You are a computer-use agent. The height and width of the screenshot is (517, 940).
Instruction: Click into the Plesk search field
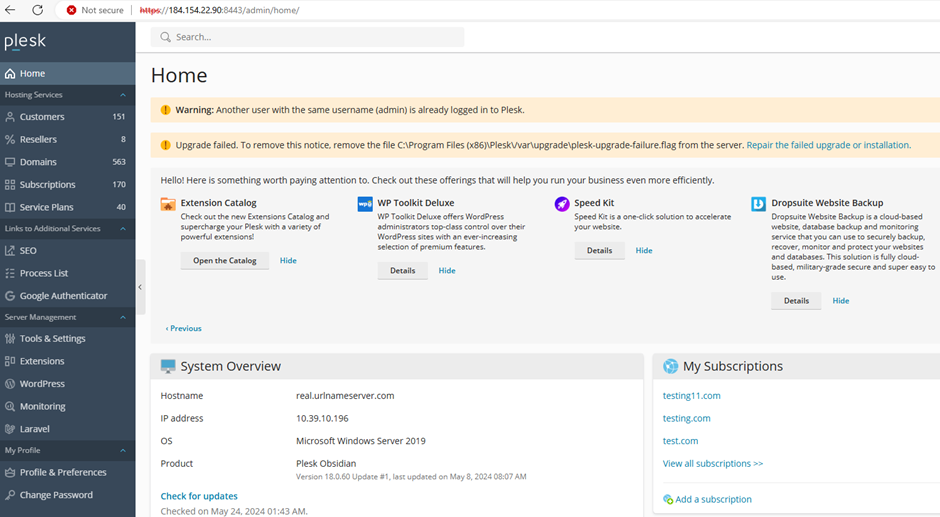(308, 37)
